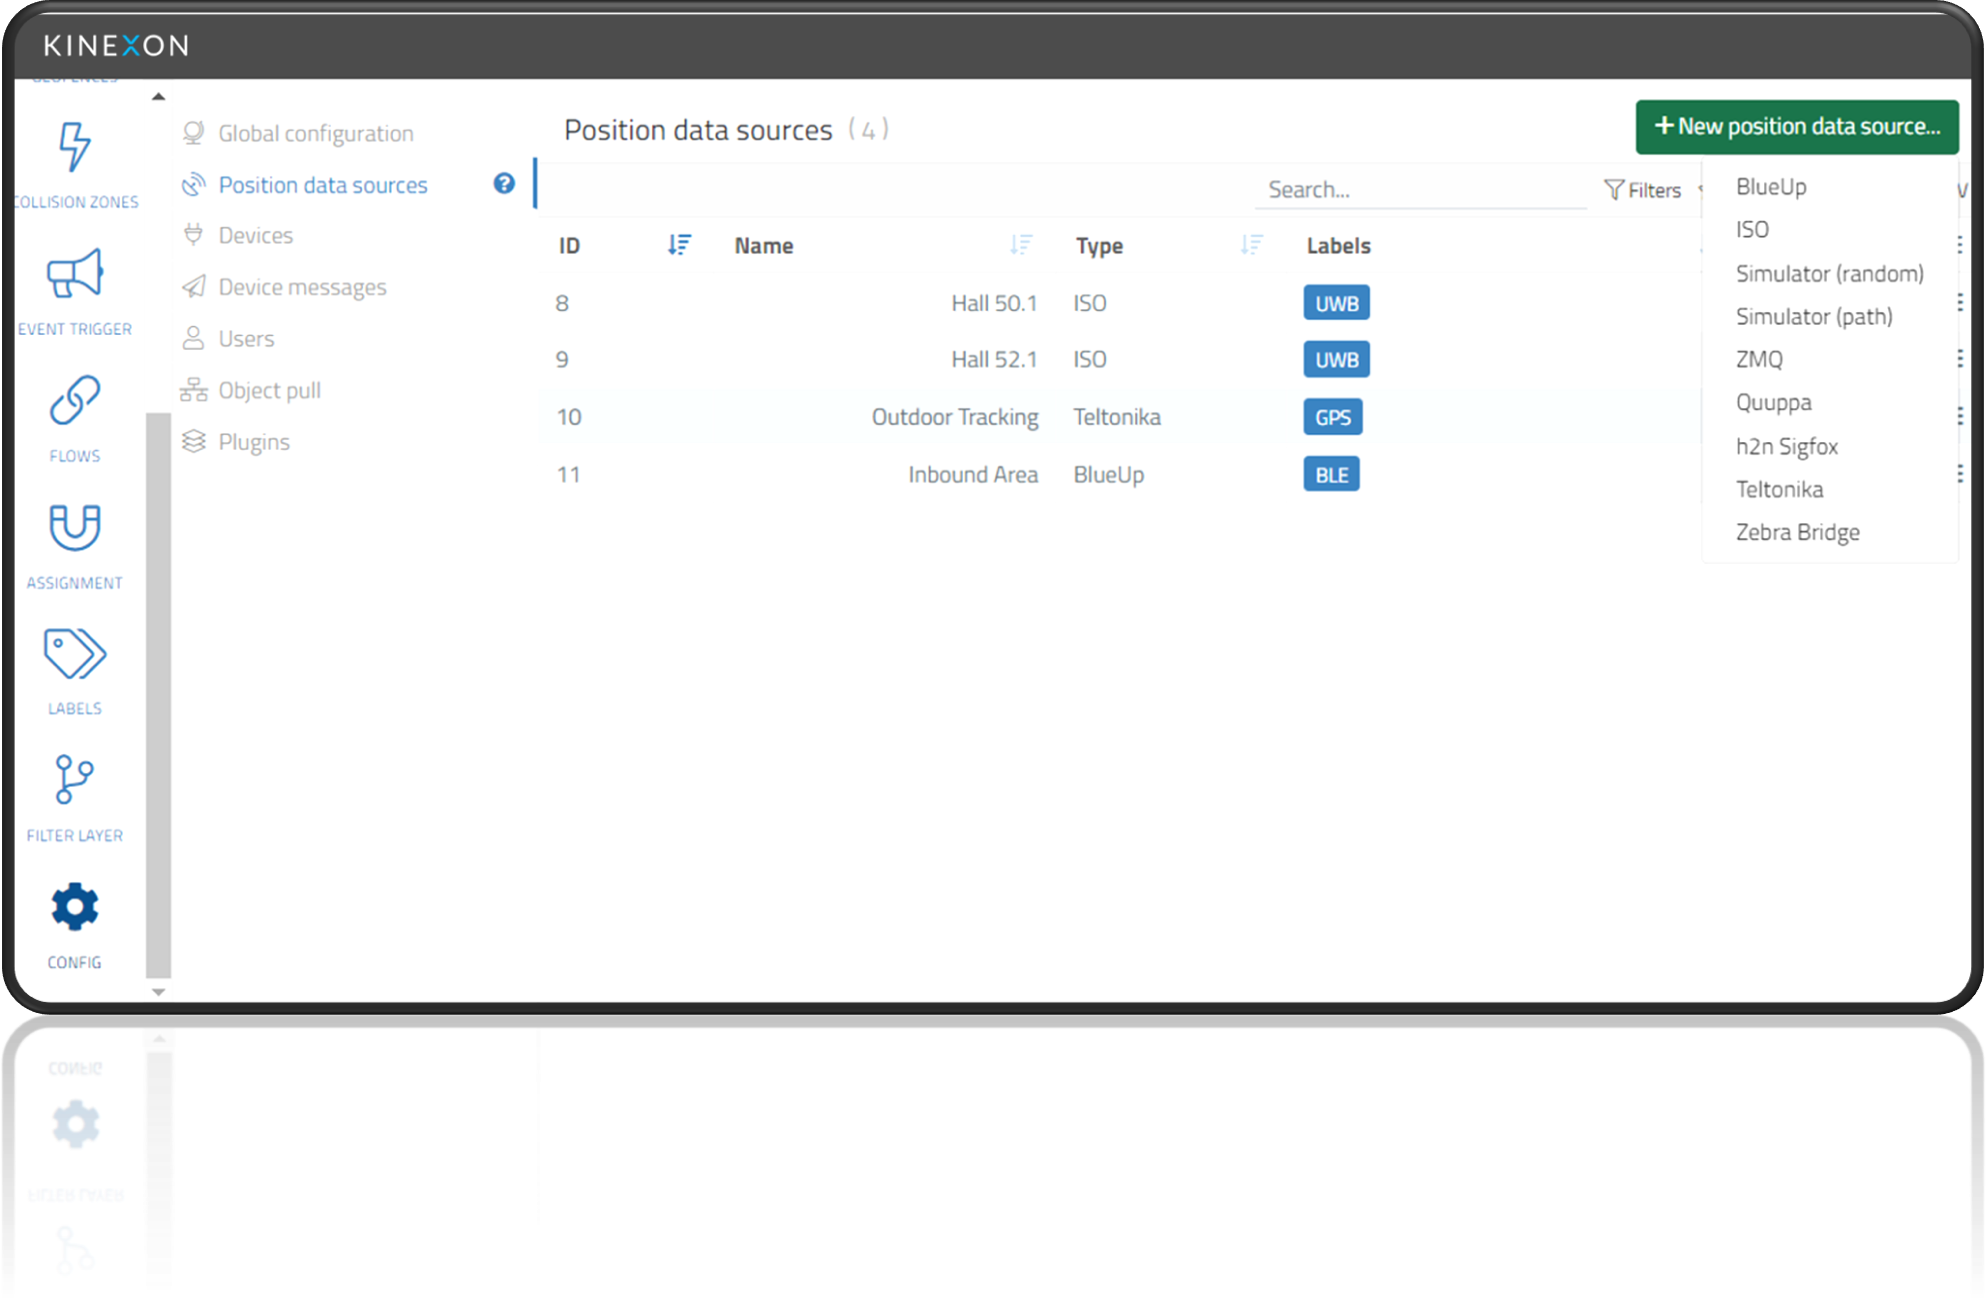Open the Filters dropdown
The height and width of the screenshot is (1298, 1986).
pos(1643,189)
